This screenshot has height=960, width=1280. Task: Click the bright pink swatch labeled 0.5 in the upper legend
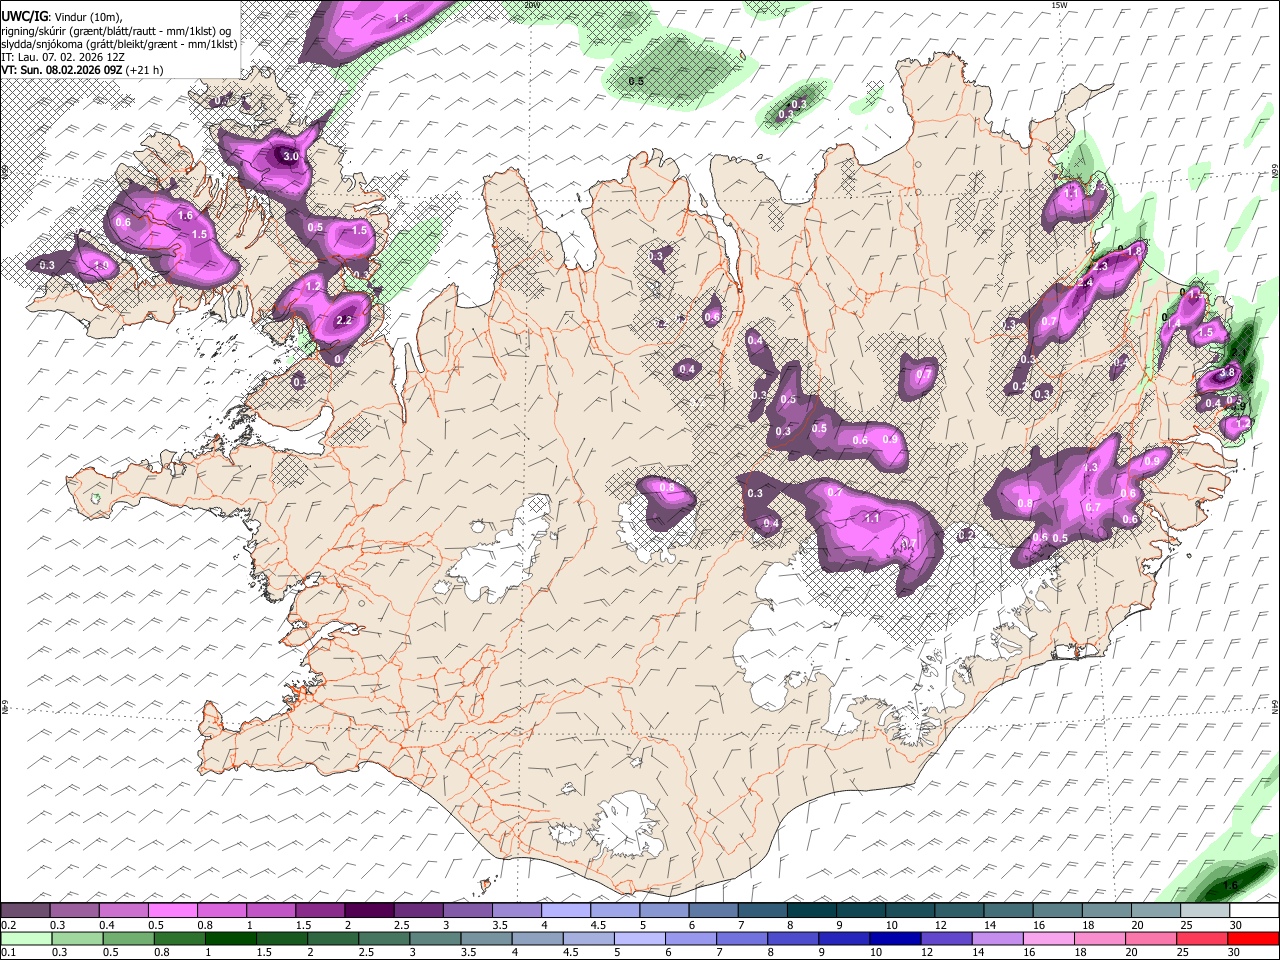[x=173, y=911]
